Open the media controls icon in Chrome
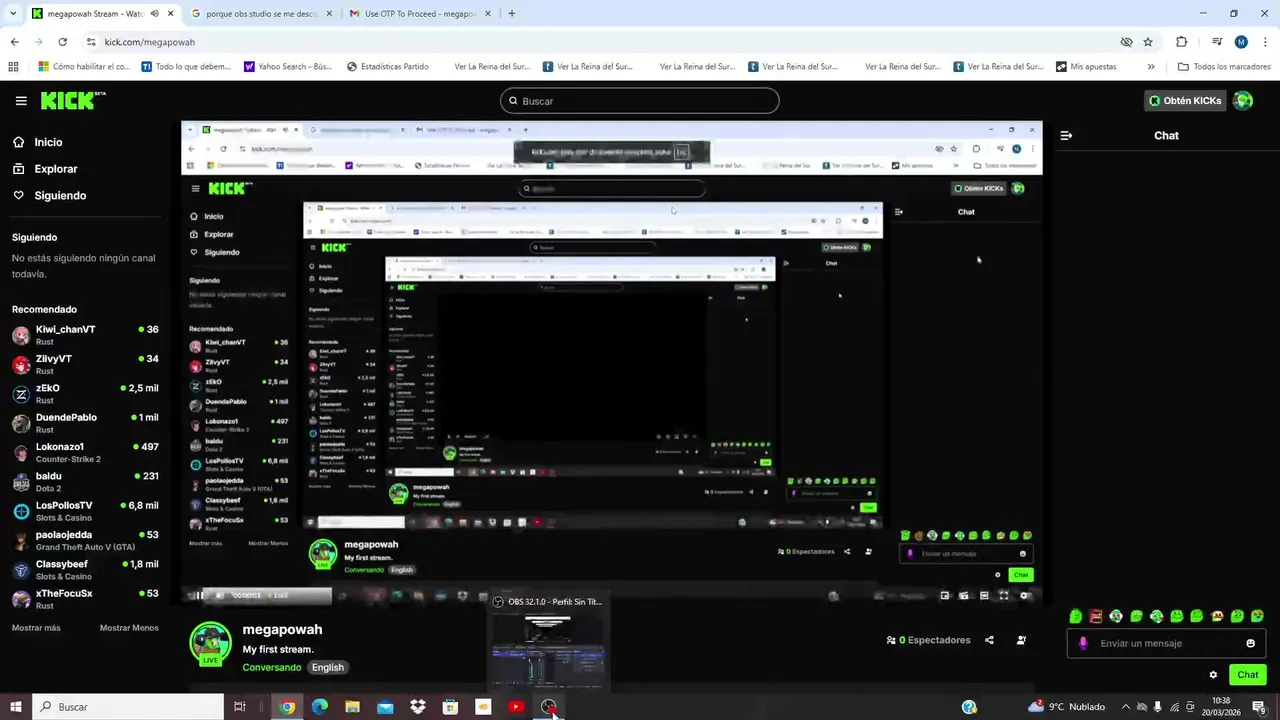This screenshot has height=720, width=1280. [1217, 42]
